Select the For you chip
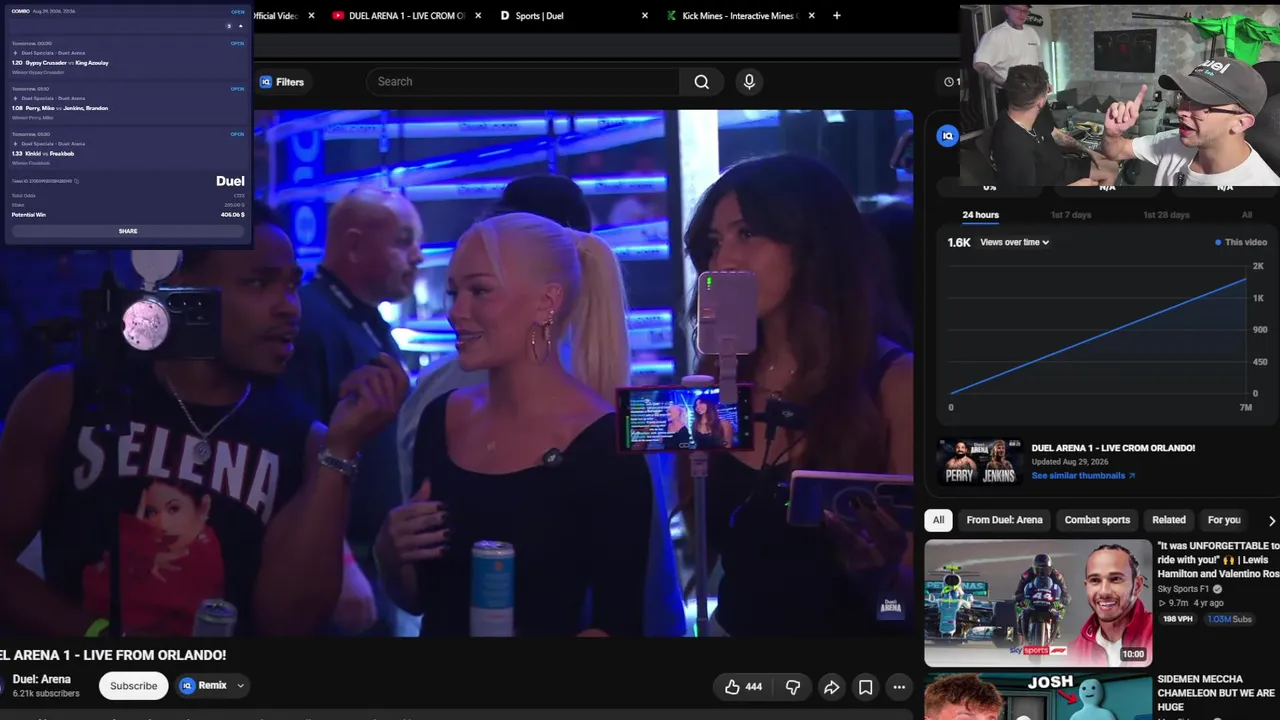 1224,520
